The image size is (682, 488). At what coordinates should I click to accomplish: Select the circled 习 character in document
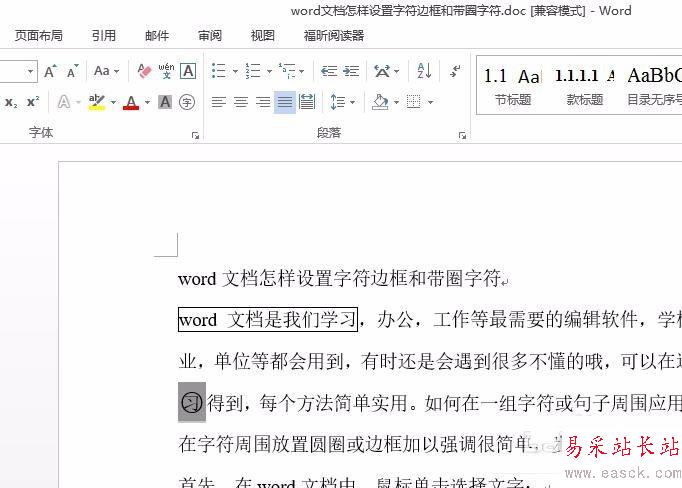(192, 402)
